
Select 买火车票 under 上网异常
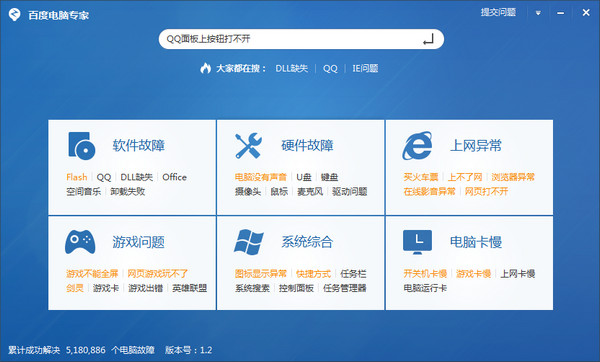[421, 177]
